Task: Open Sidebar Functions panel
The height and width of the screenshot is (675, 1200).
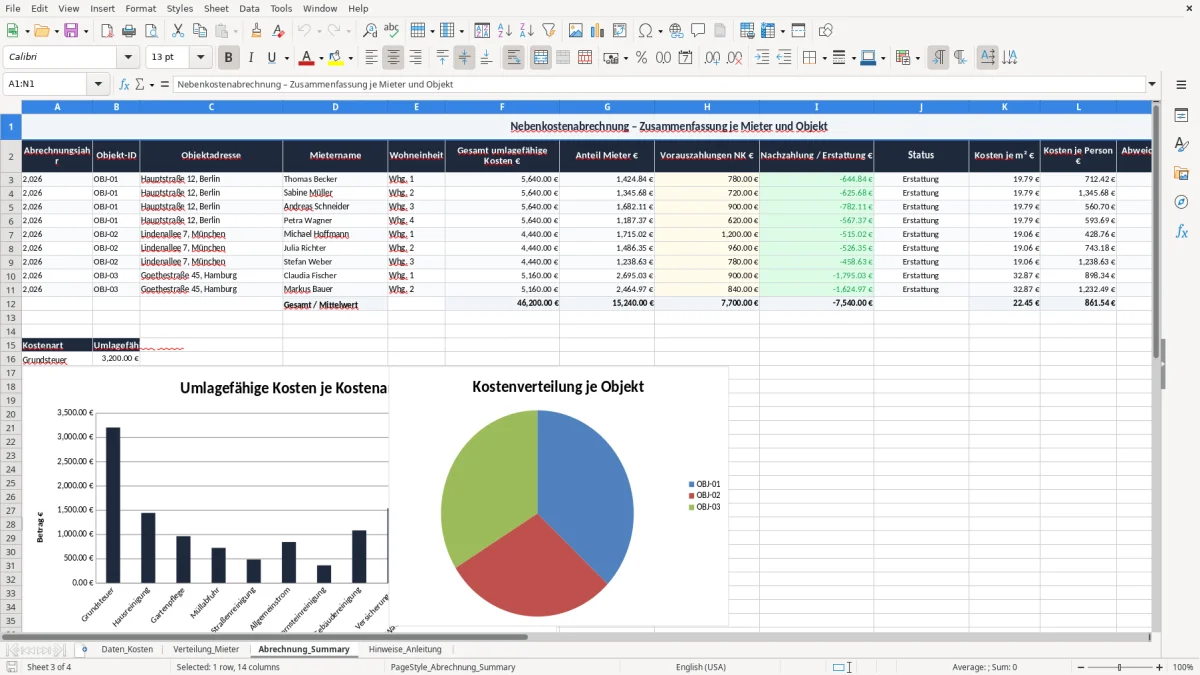Action: point(1181,231)
